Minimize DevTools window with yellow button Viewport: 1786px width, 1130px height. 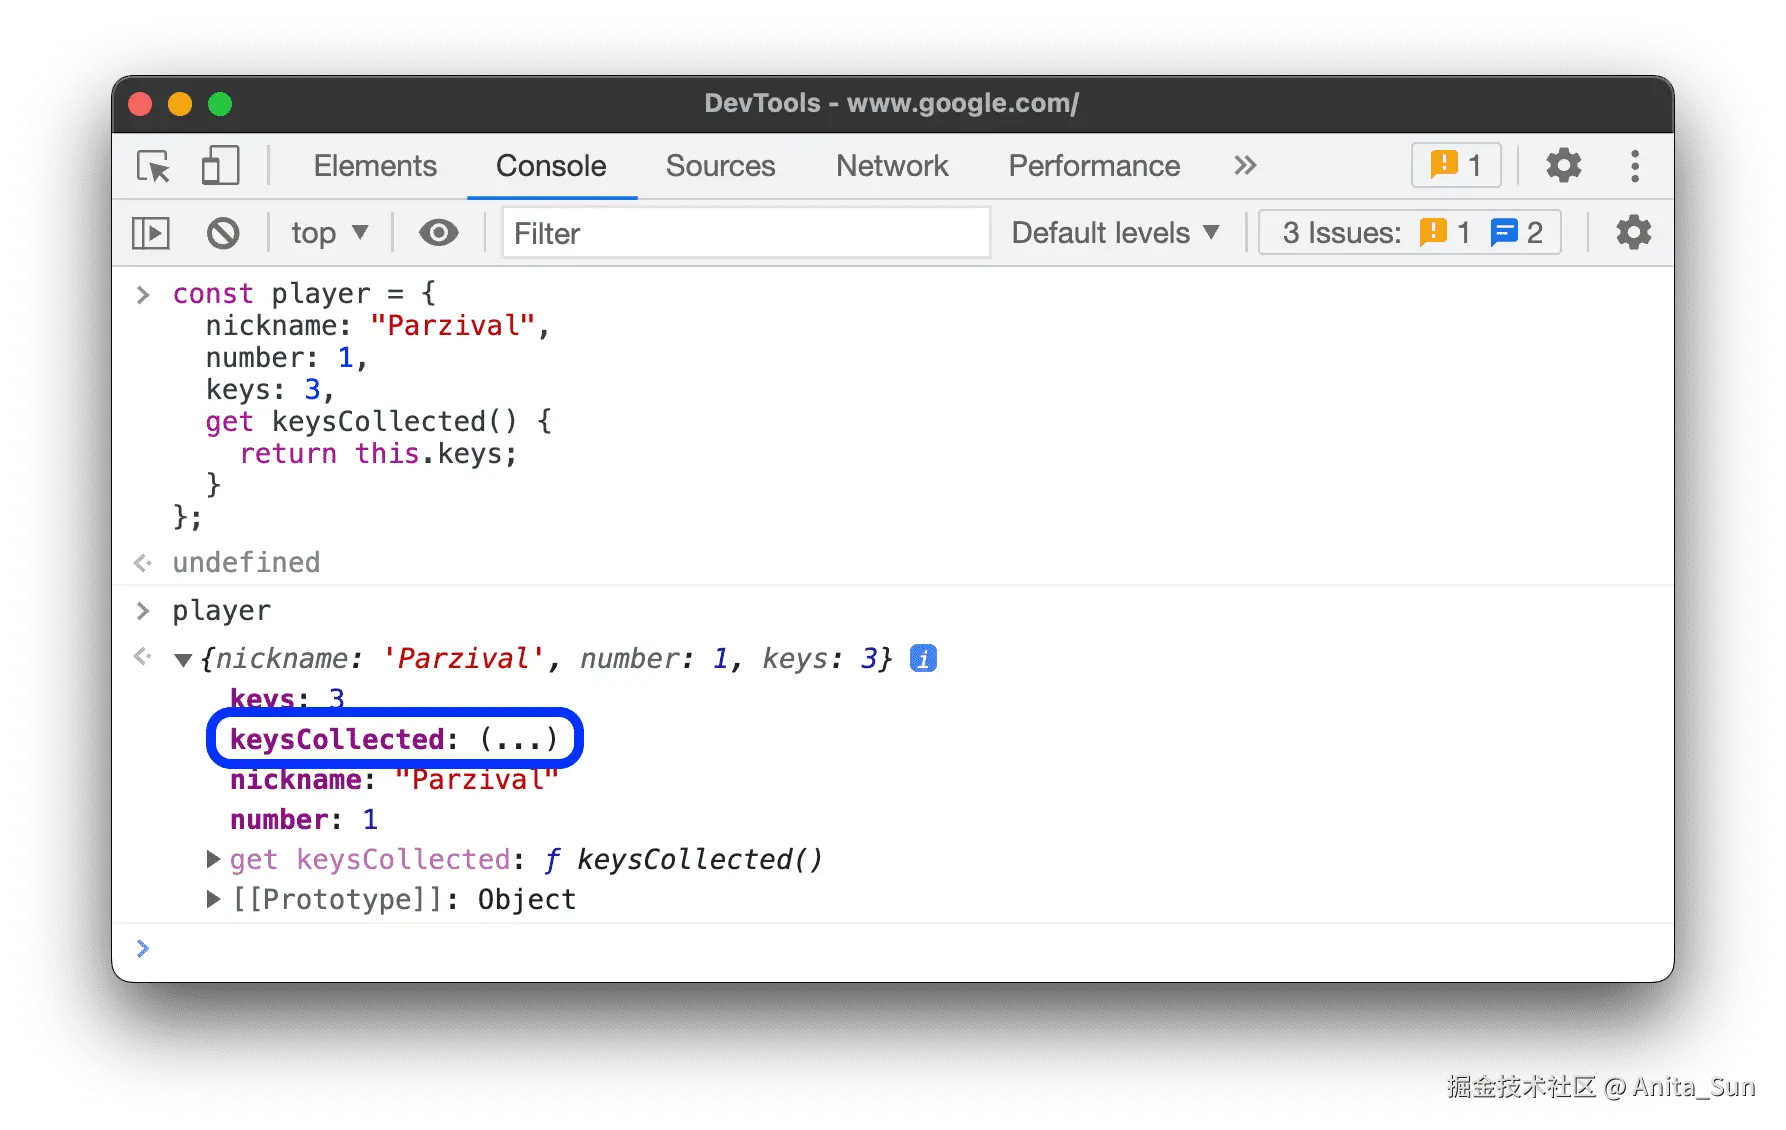(180, 104)
